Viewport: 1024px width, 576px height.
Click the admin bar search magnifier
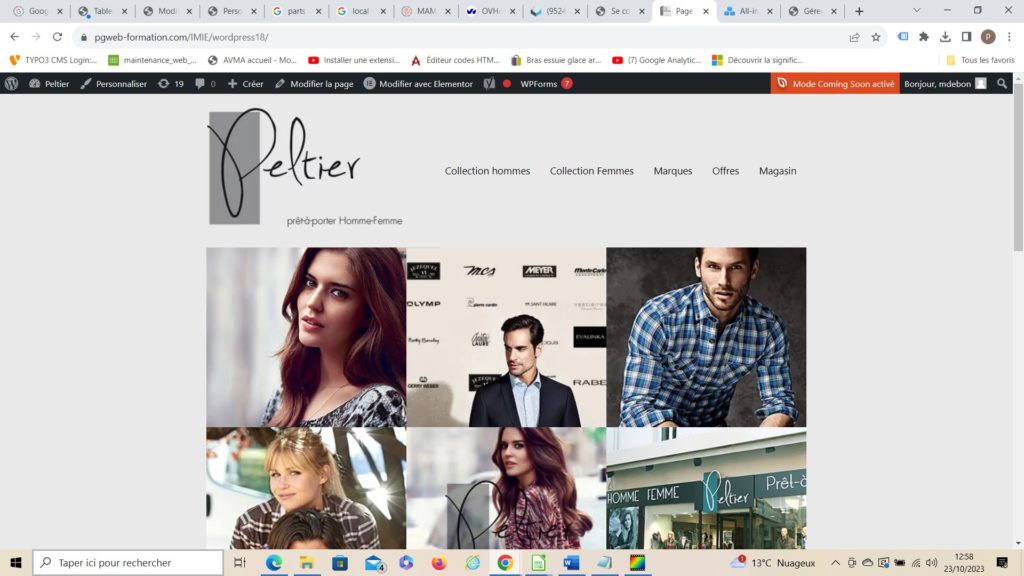(x=1002, y=84)
